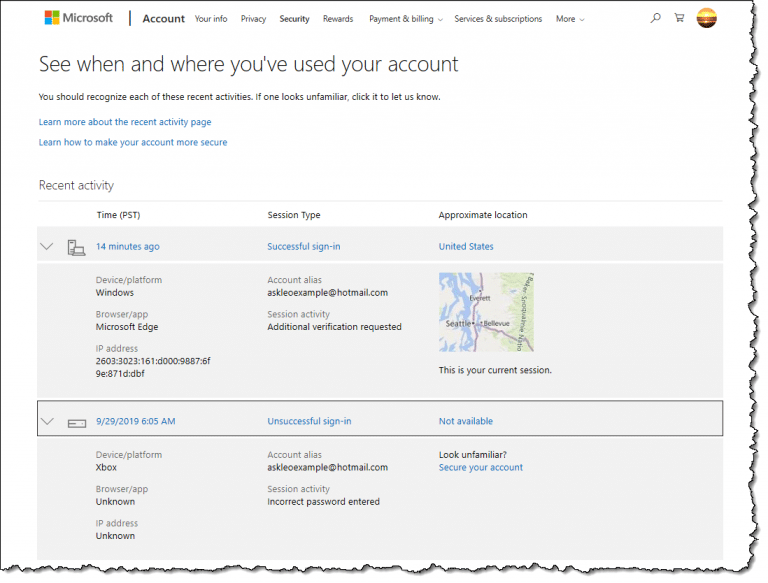This screenshot has width=768, height=583.
Task: Click Learn how to make account more secure
Action: point(133,142)
